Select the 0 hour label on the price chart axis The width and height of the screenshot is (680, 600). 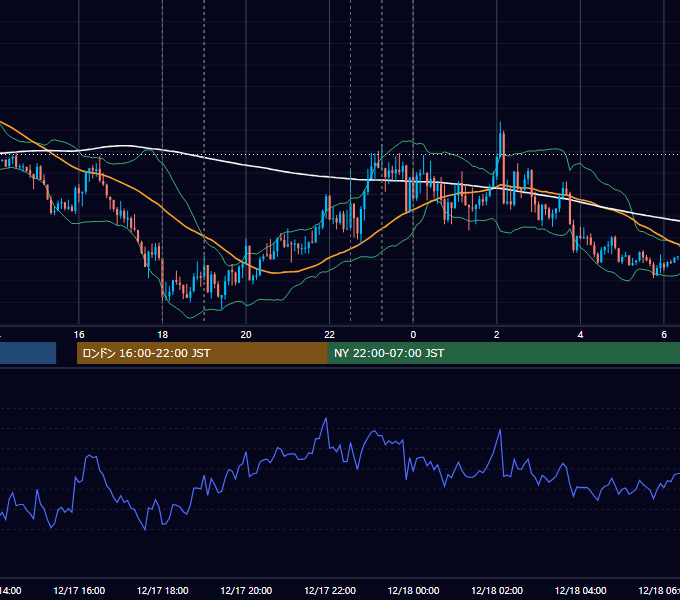coord(413,335)
